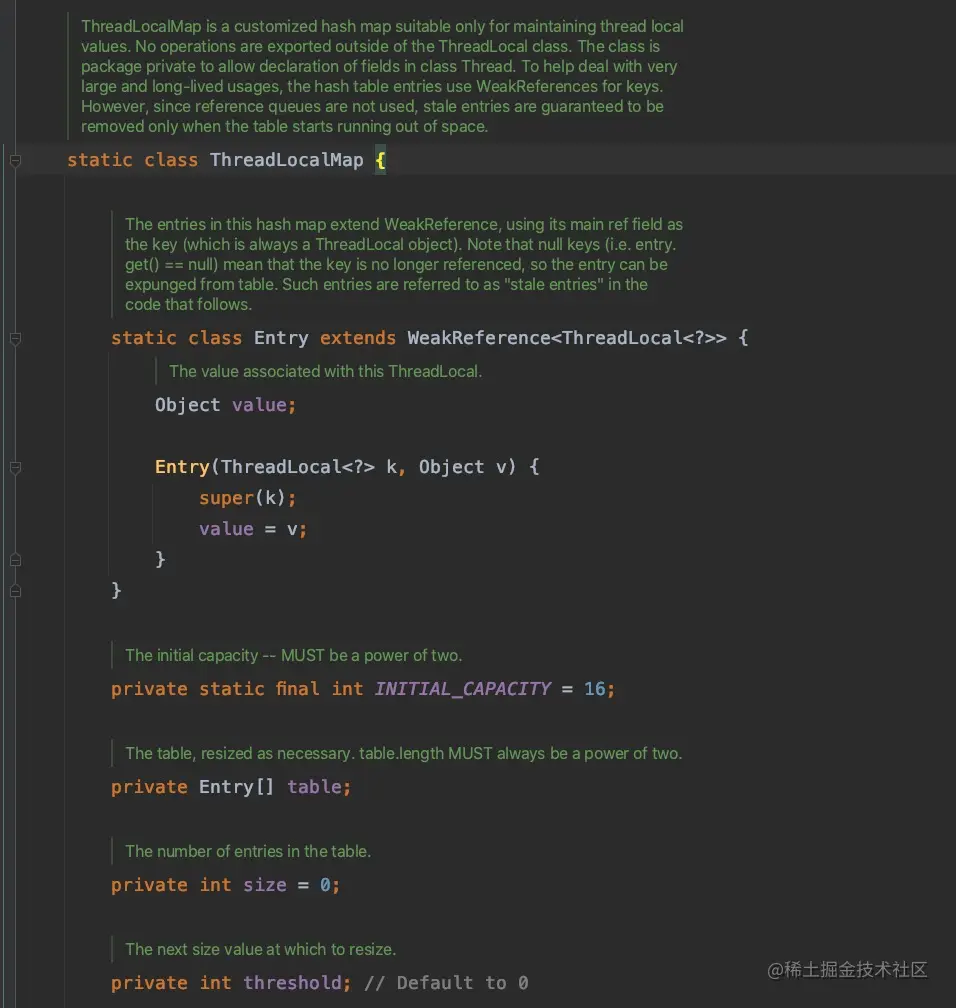
Task: Click WeakReference in the Entry declaration
Action: 478,338
